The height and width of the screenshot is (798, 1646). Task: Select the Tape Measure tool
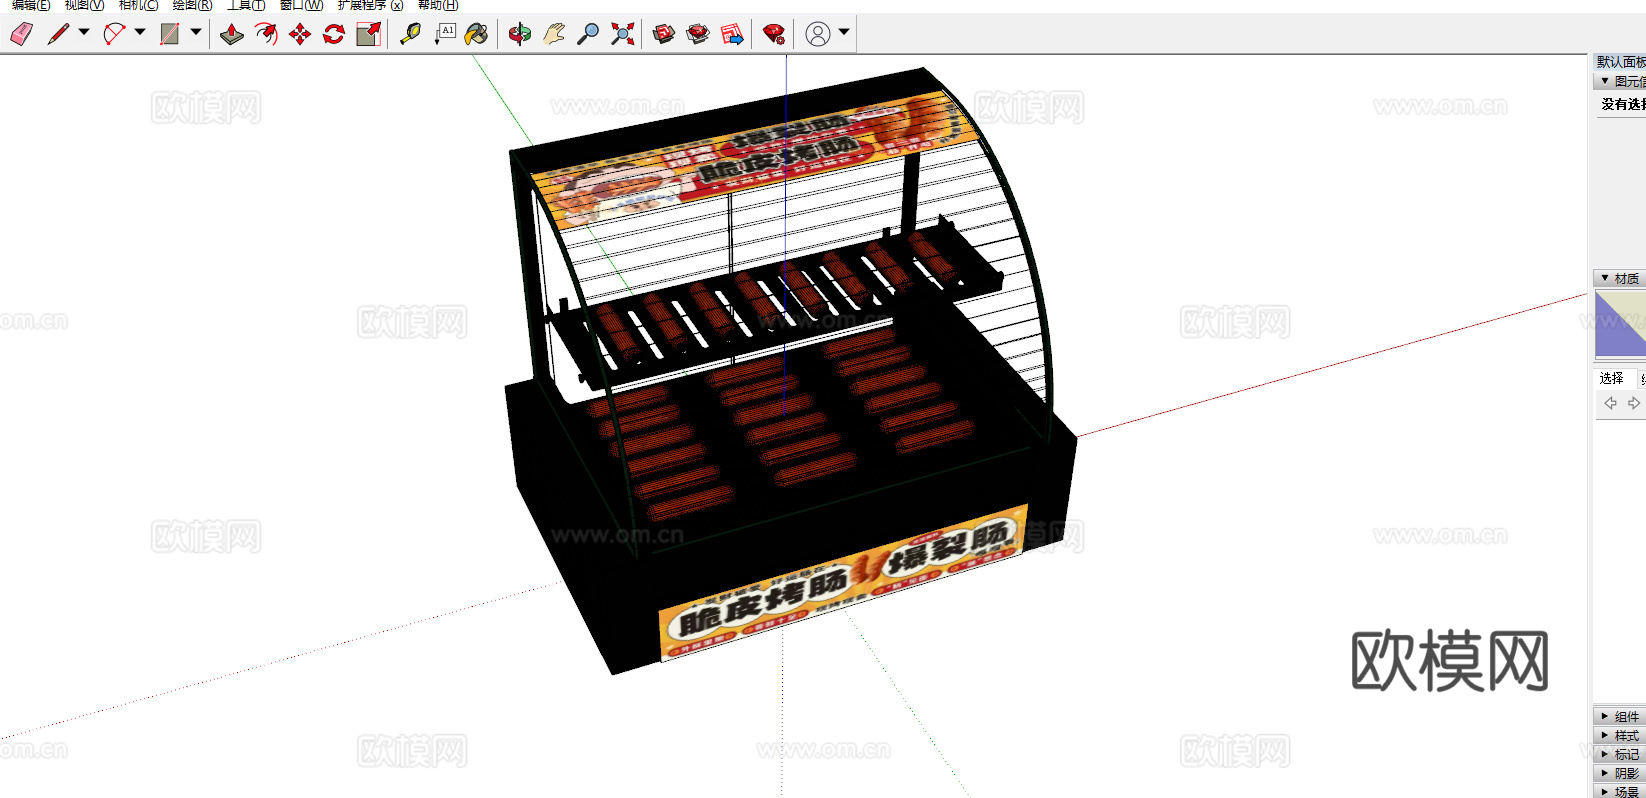tap(410, 34)
